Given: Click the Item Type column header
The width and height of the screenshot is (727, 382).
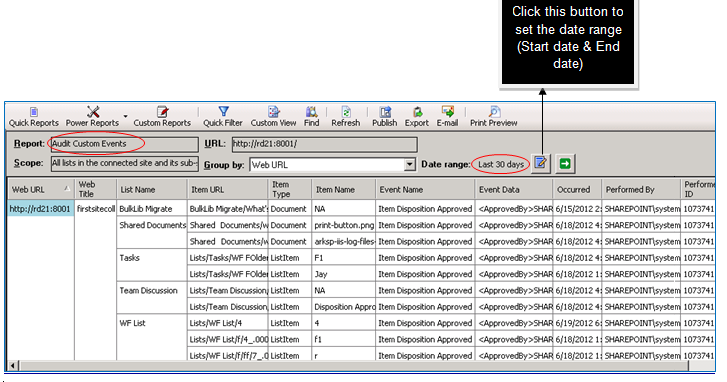Looking at the screenshot, I should (x=290, y=189).
